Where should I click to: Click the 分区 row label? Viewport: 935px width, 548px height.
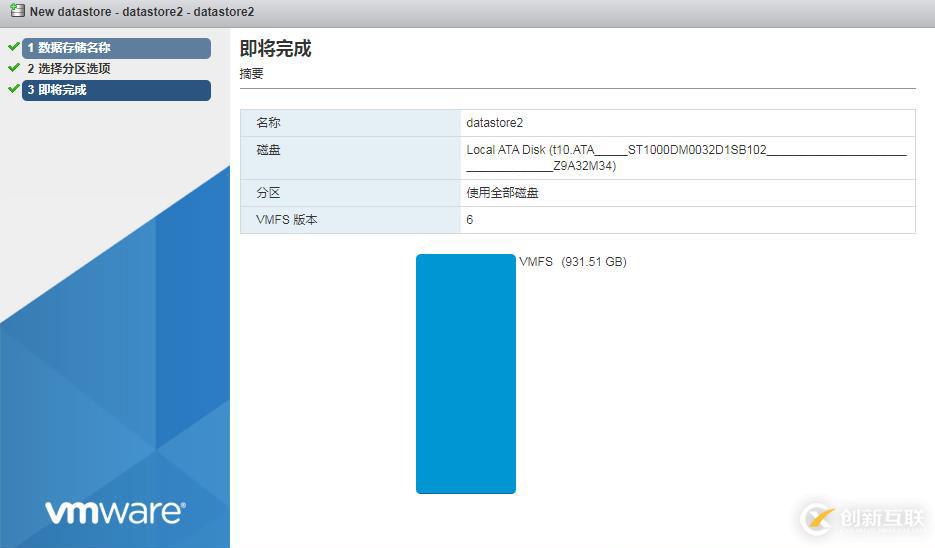(x=268, y=193)
